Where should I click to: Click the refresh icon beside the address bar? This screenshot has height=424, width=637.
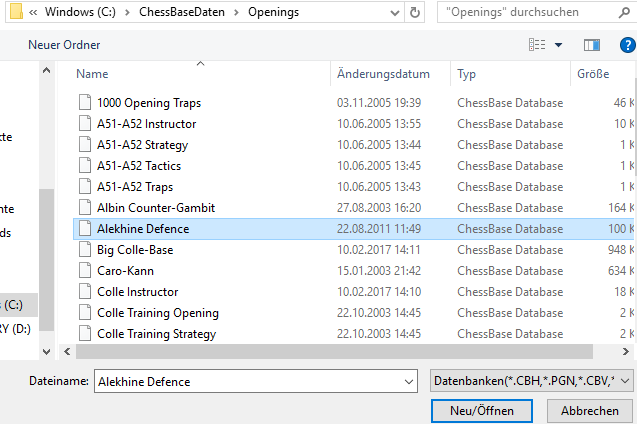(415, 12)
